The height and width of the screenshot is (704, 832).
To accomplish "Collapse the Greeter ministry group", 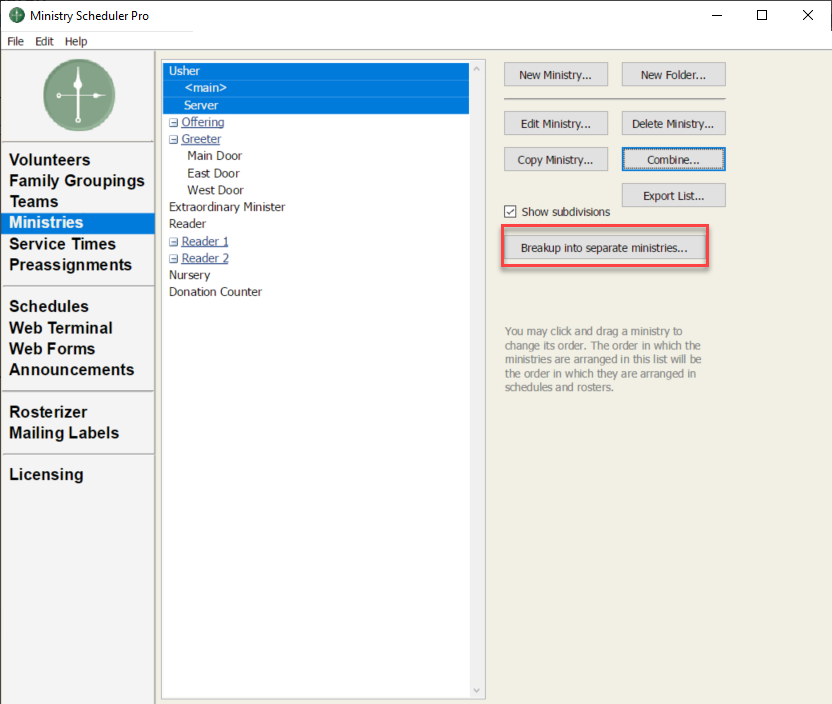I will pyautogui.click(x=174, y=140).
